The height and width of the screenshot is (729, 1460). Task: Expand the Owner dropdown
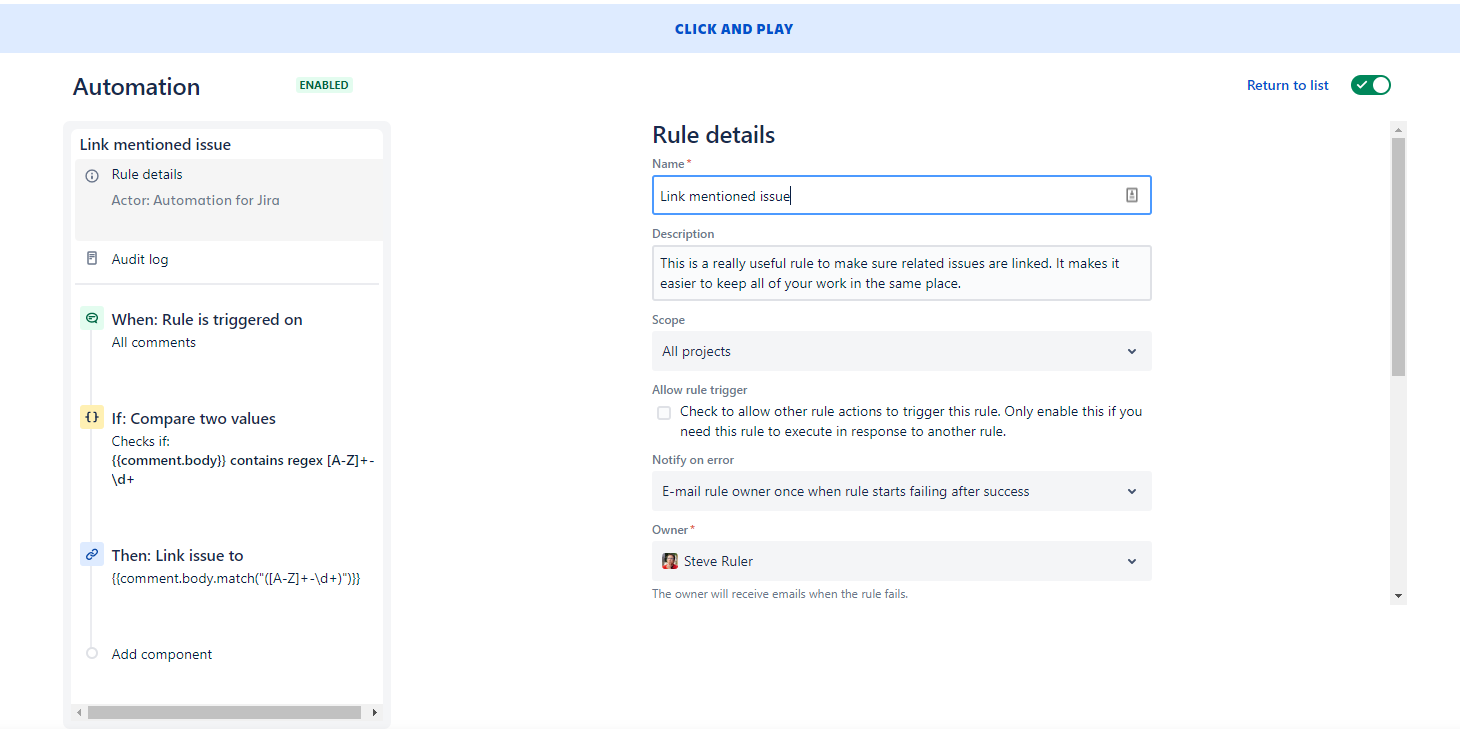pyautogui.click(x=1131, y=561)
